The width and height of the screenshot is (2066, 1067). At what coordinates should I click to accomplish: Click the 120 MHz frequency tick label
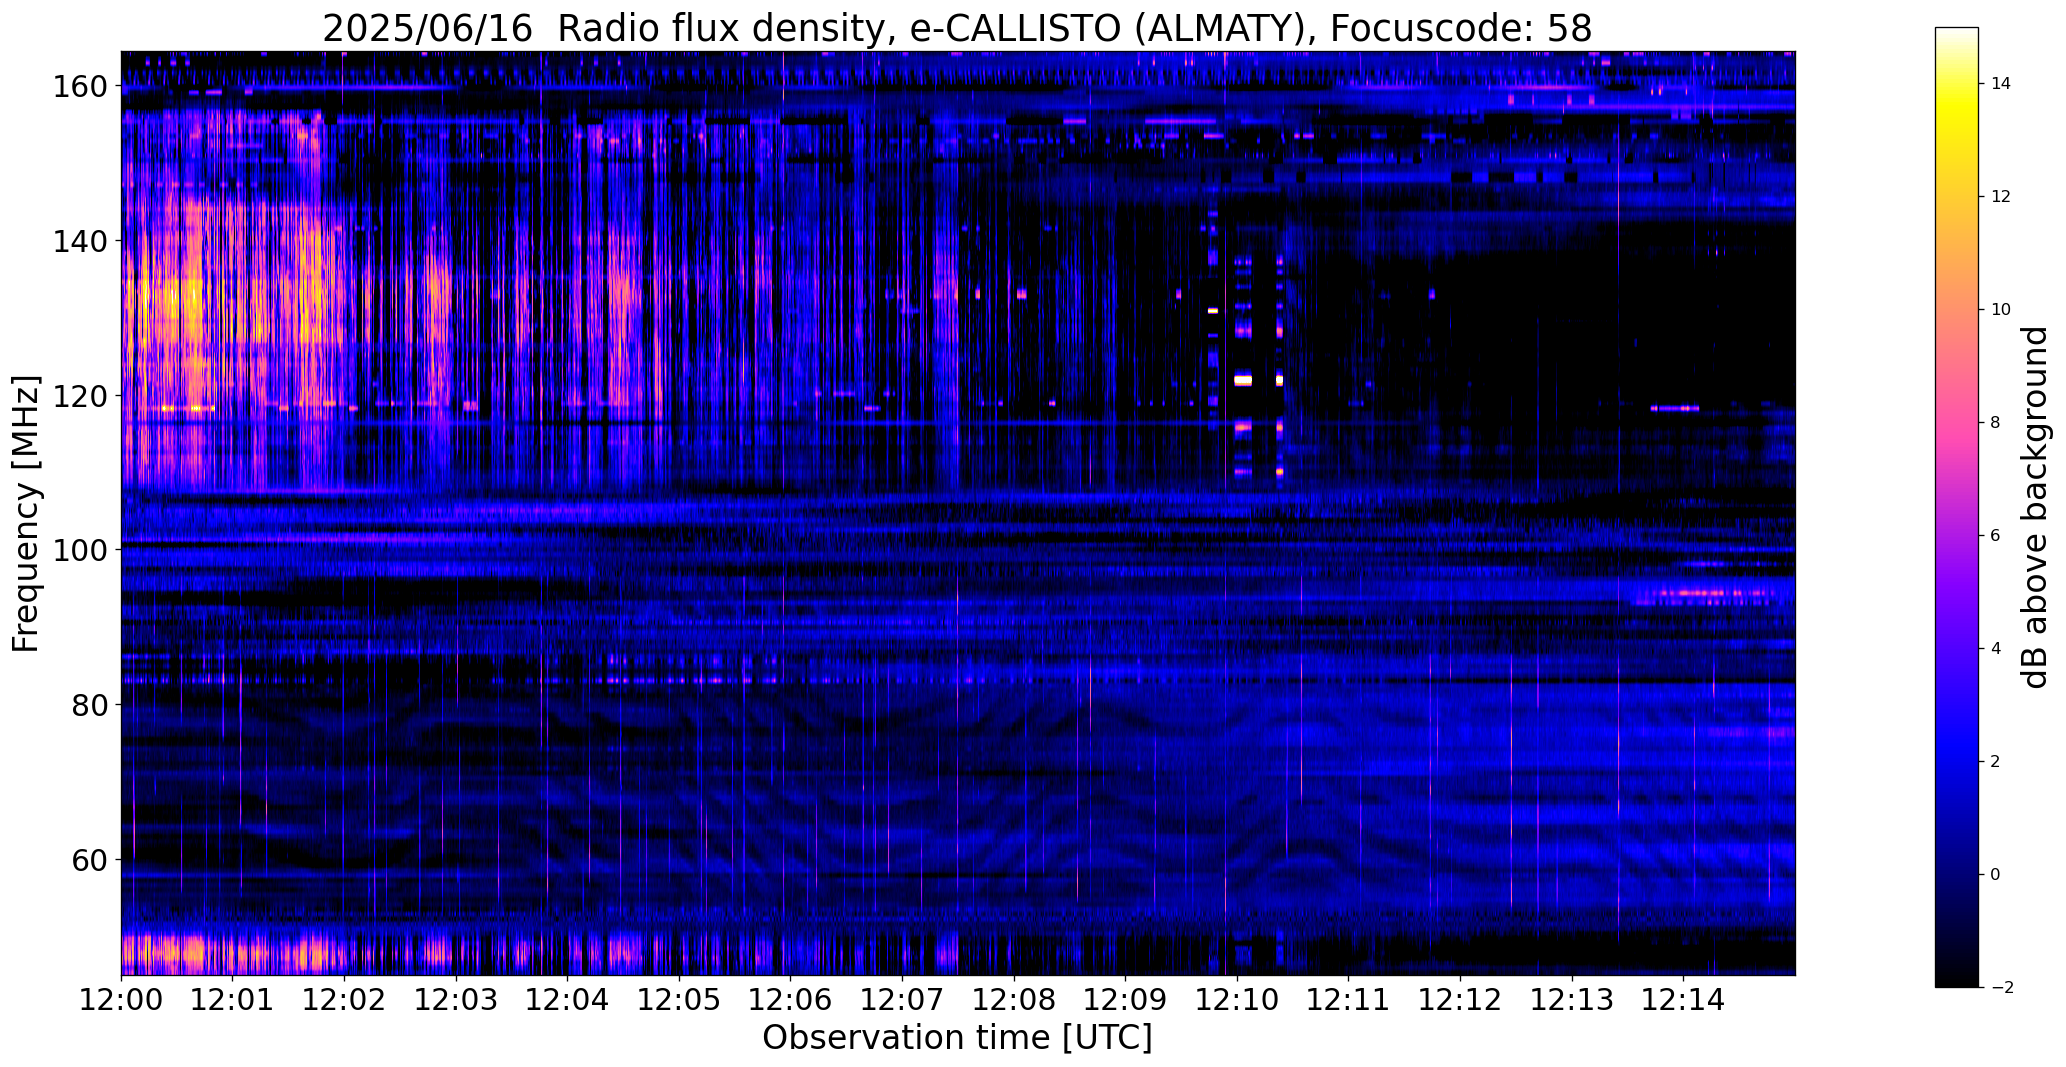[x=79, y=396]
